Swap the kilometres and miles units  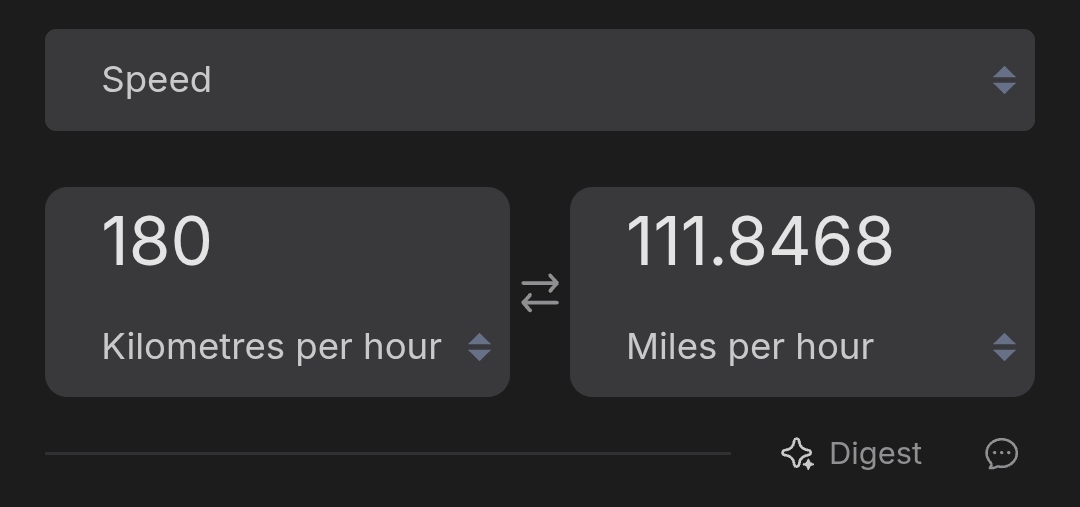(x=540, y=293)
